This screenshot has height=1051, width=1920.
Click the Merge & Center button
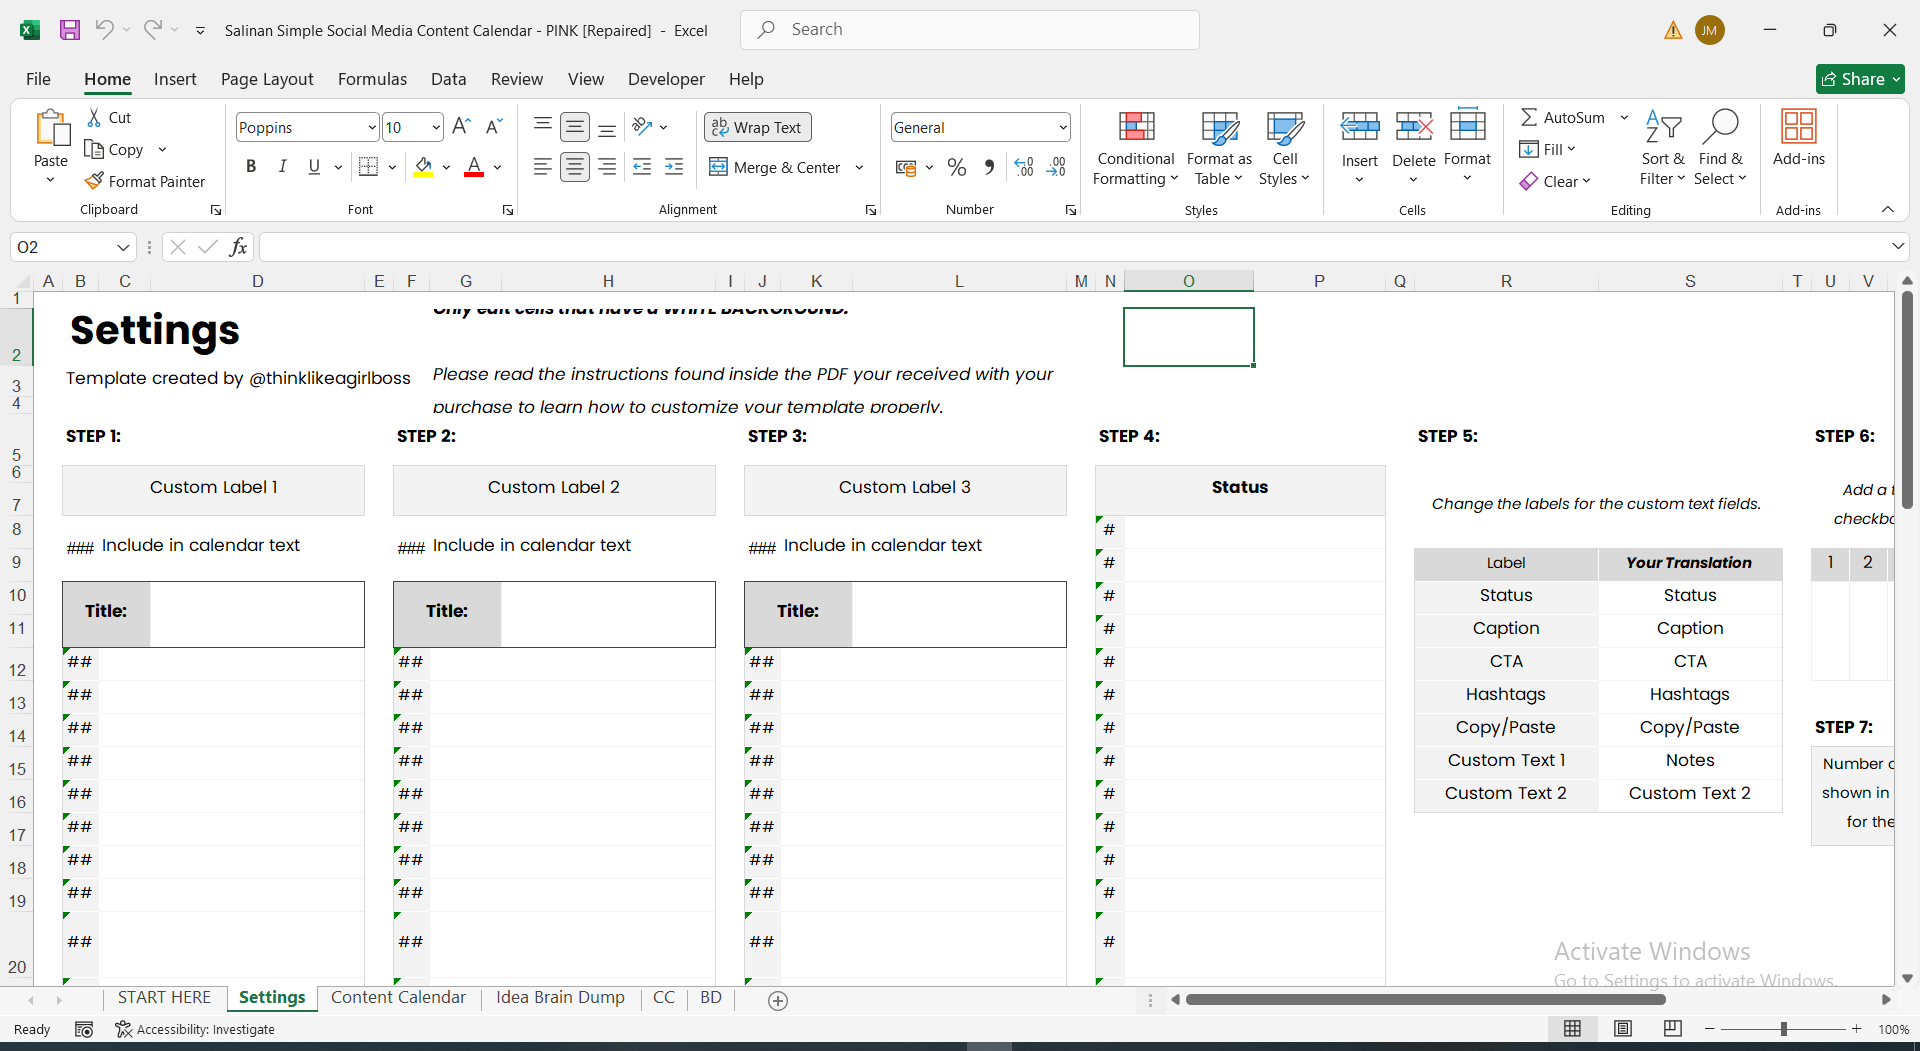775,167
